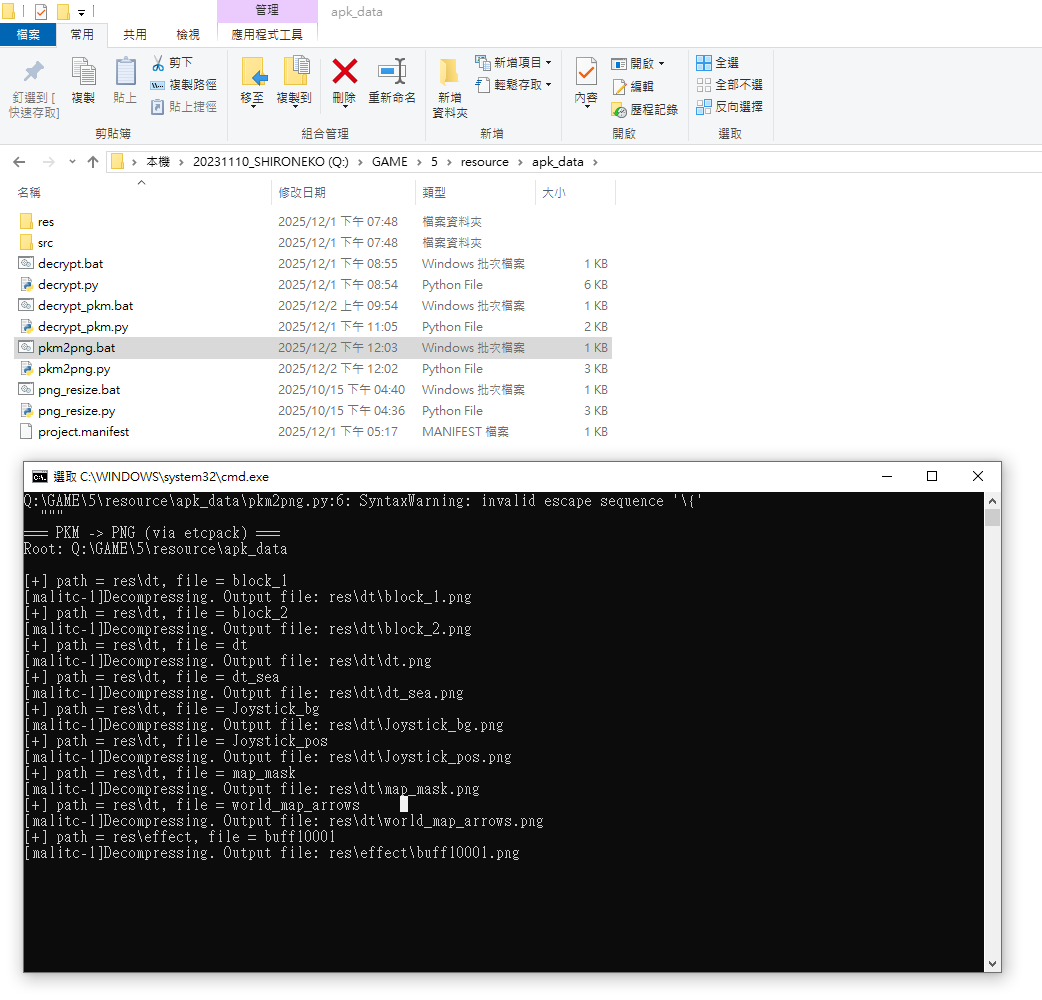Viewport: 1042px width, 1000px height.
Task: Click the Paste (貼上) clipboard icon
Action: point(125,72)
